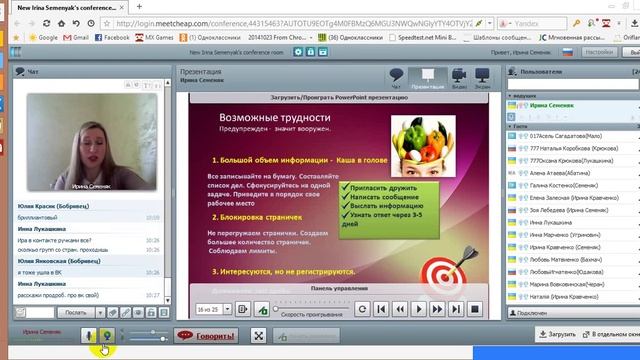
Task: Click the green upload icon in control panel
Action: click(x=262, y=309)
